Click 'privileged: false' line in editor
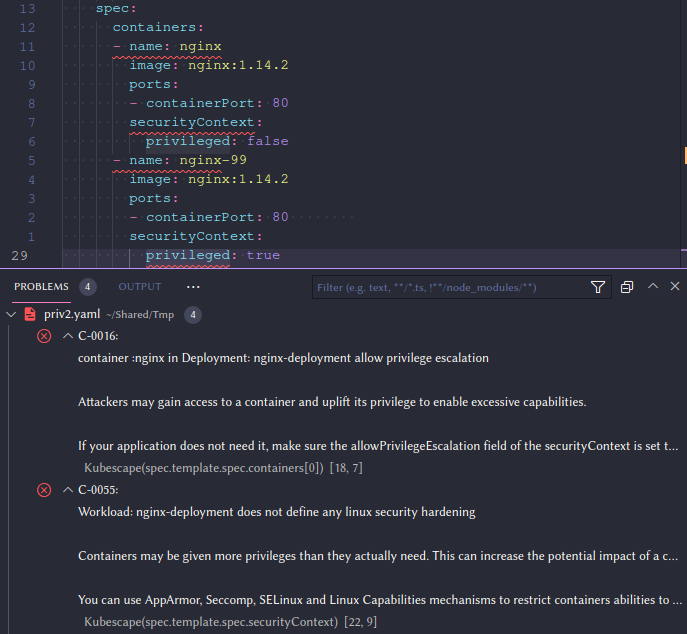Image resolution: width=687 pixels, height=634 pixels. point(217,141)
